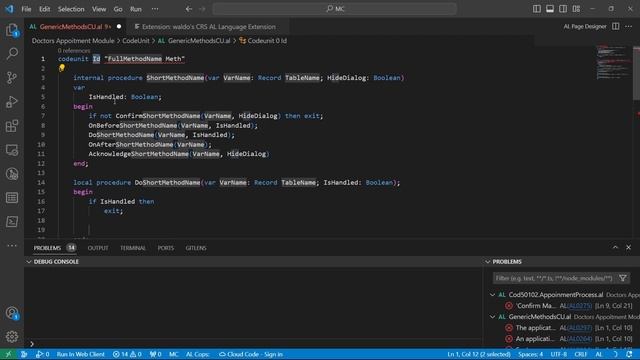640x360 pixels.
Task: Show additional activity bar views
Action: click(12, 245)
